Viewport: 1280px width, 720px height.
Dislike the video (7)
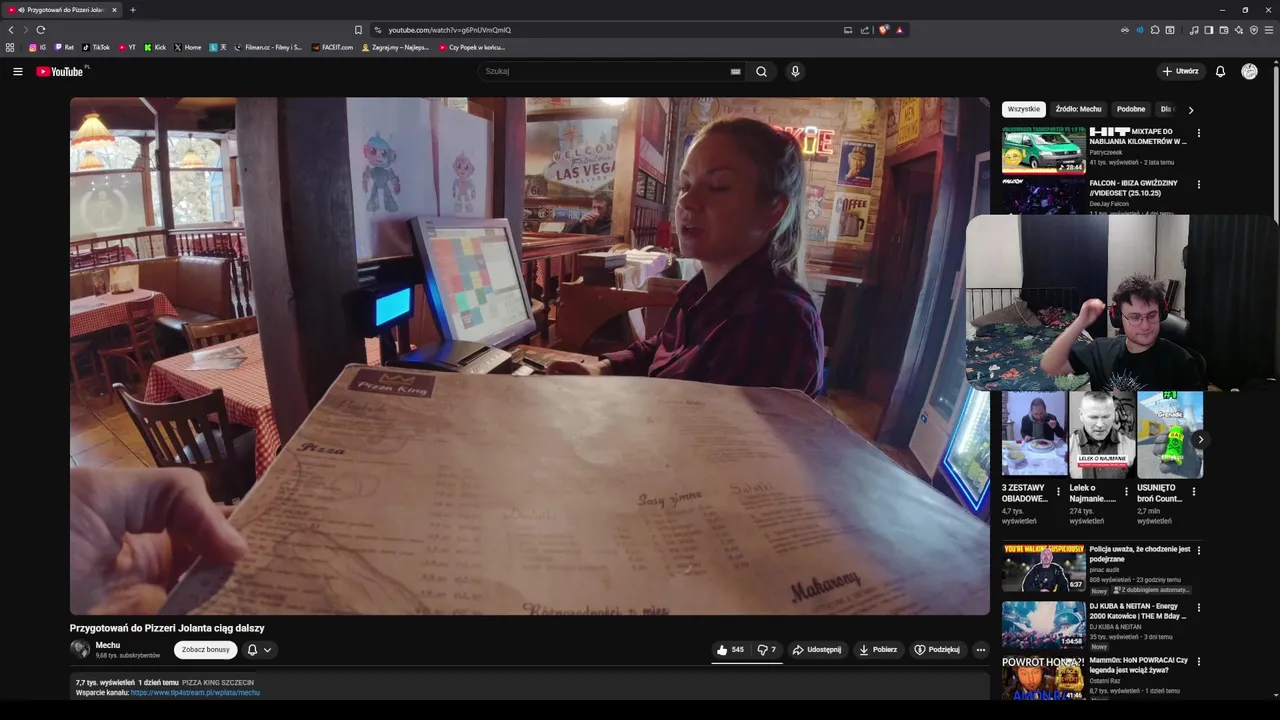point(766,650)
